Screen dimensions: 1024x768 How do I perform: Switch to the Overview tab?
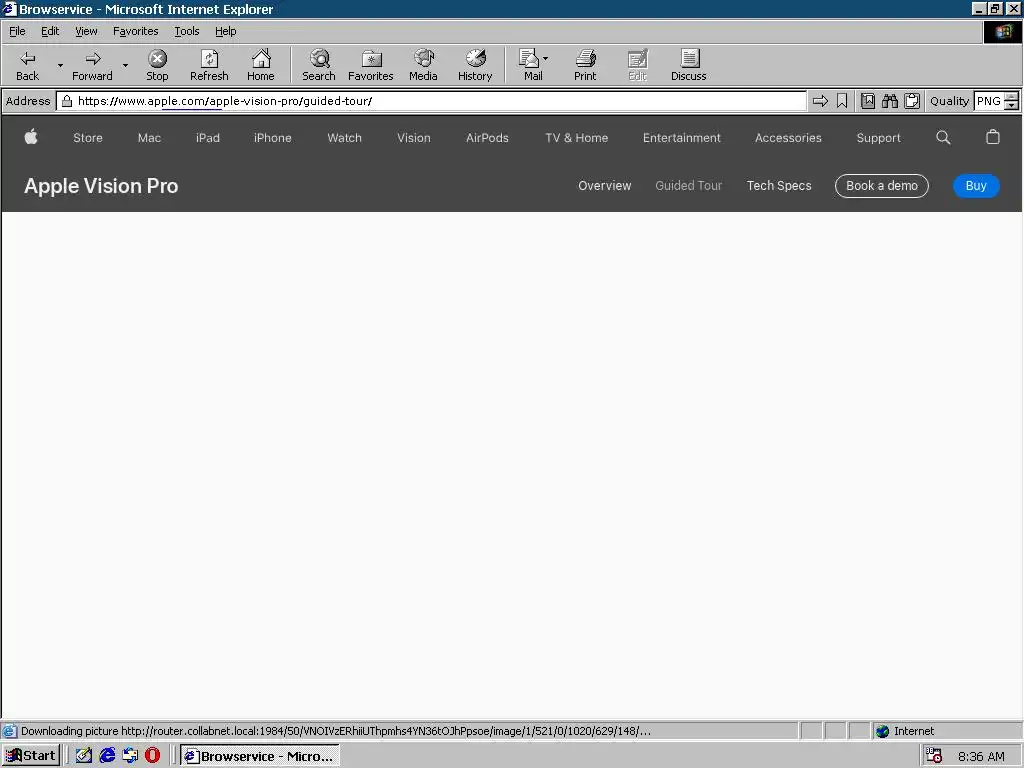pos(604,185)
